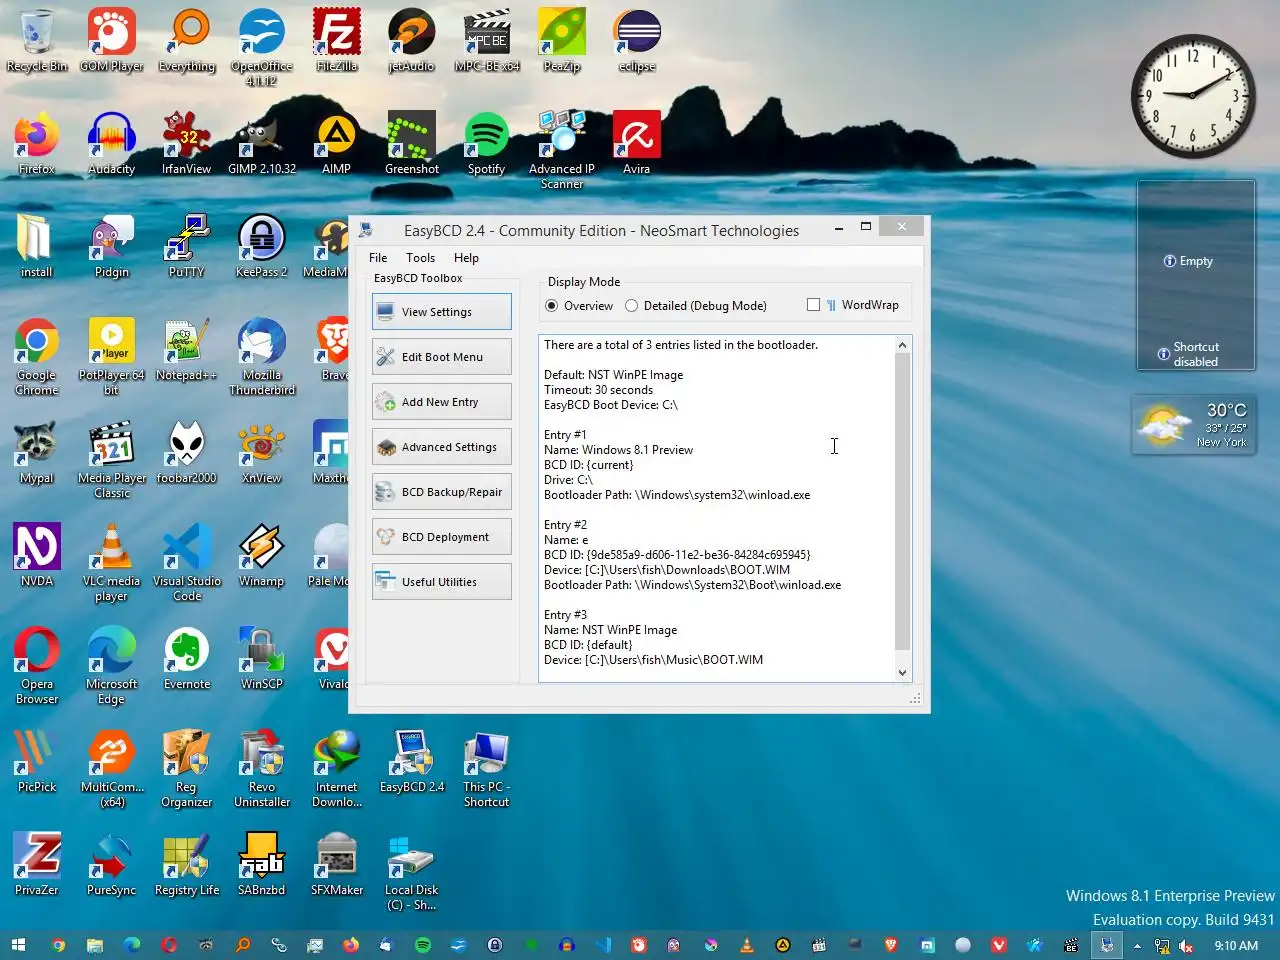Launch WinSCP from the desktop
This screenshot has height=960, width=1280.
(262, 660)
